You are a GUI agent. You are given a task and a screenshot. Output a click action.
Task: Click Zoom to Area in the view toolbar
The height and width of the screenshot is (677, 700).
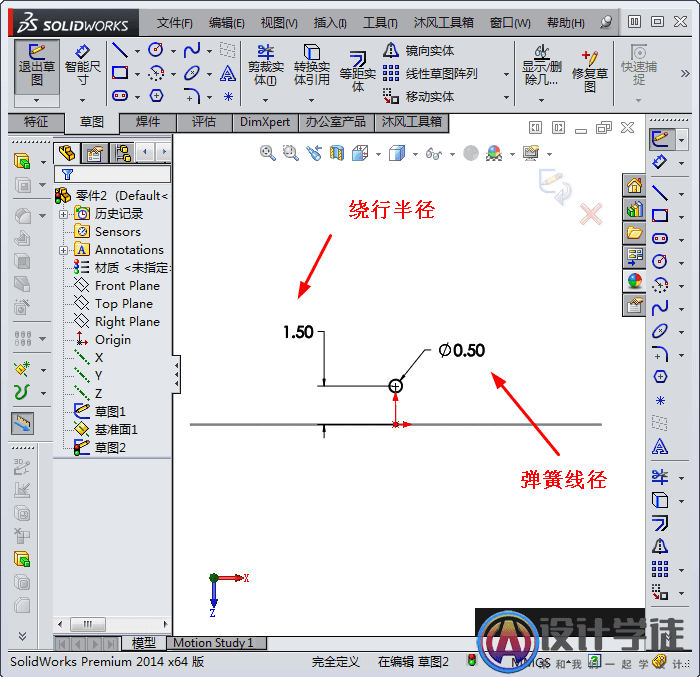pyautogui.click(x=291, y=153)
